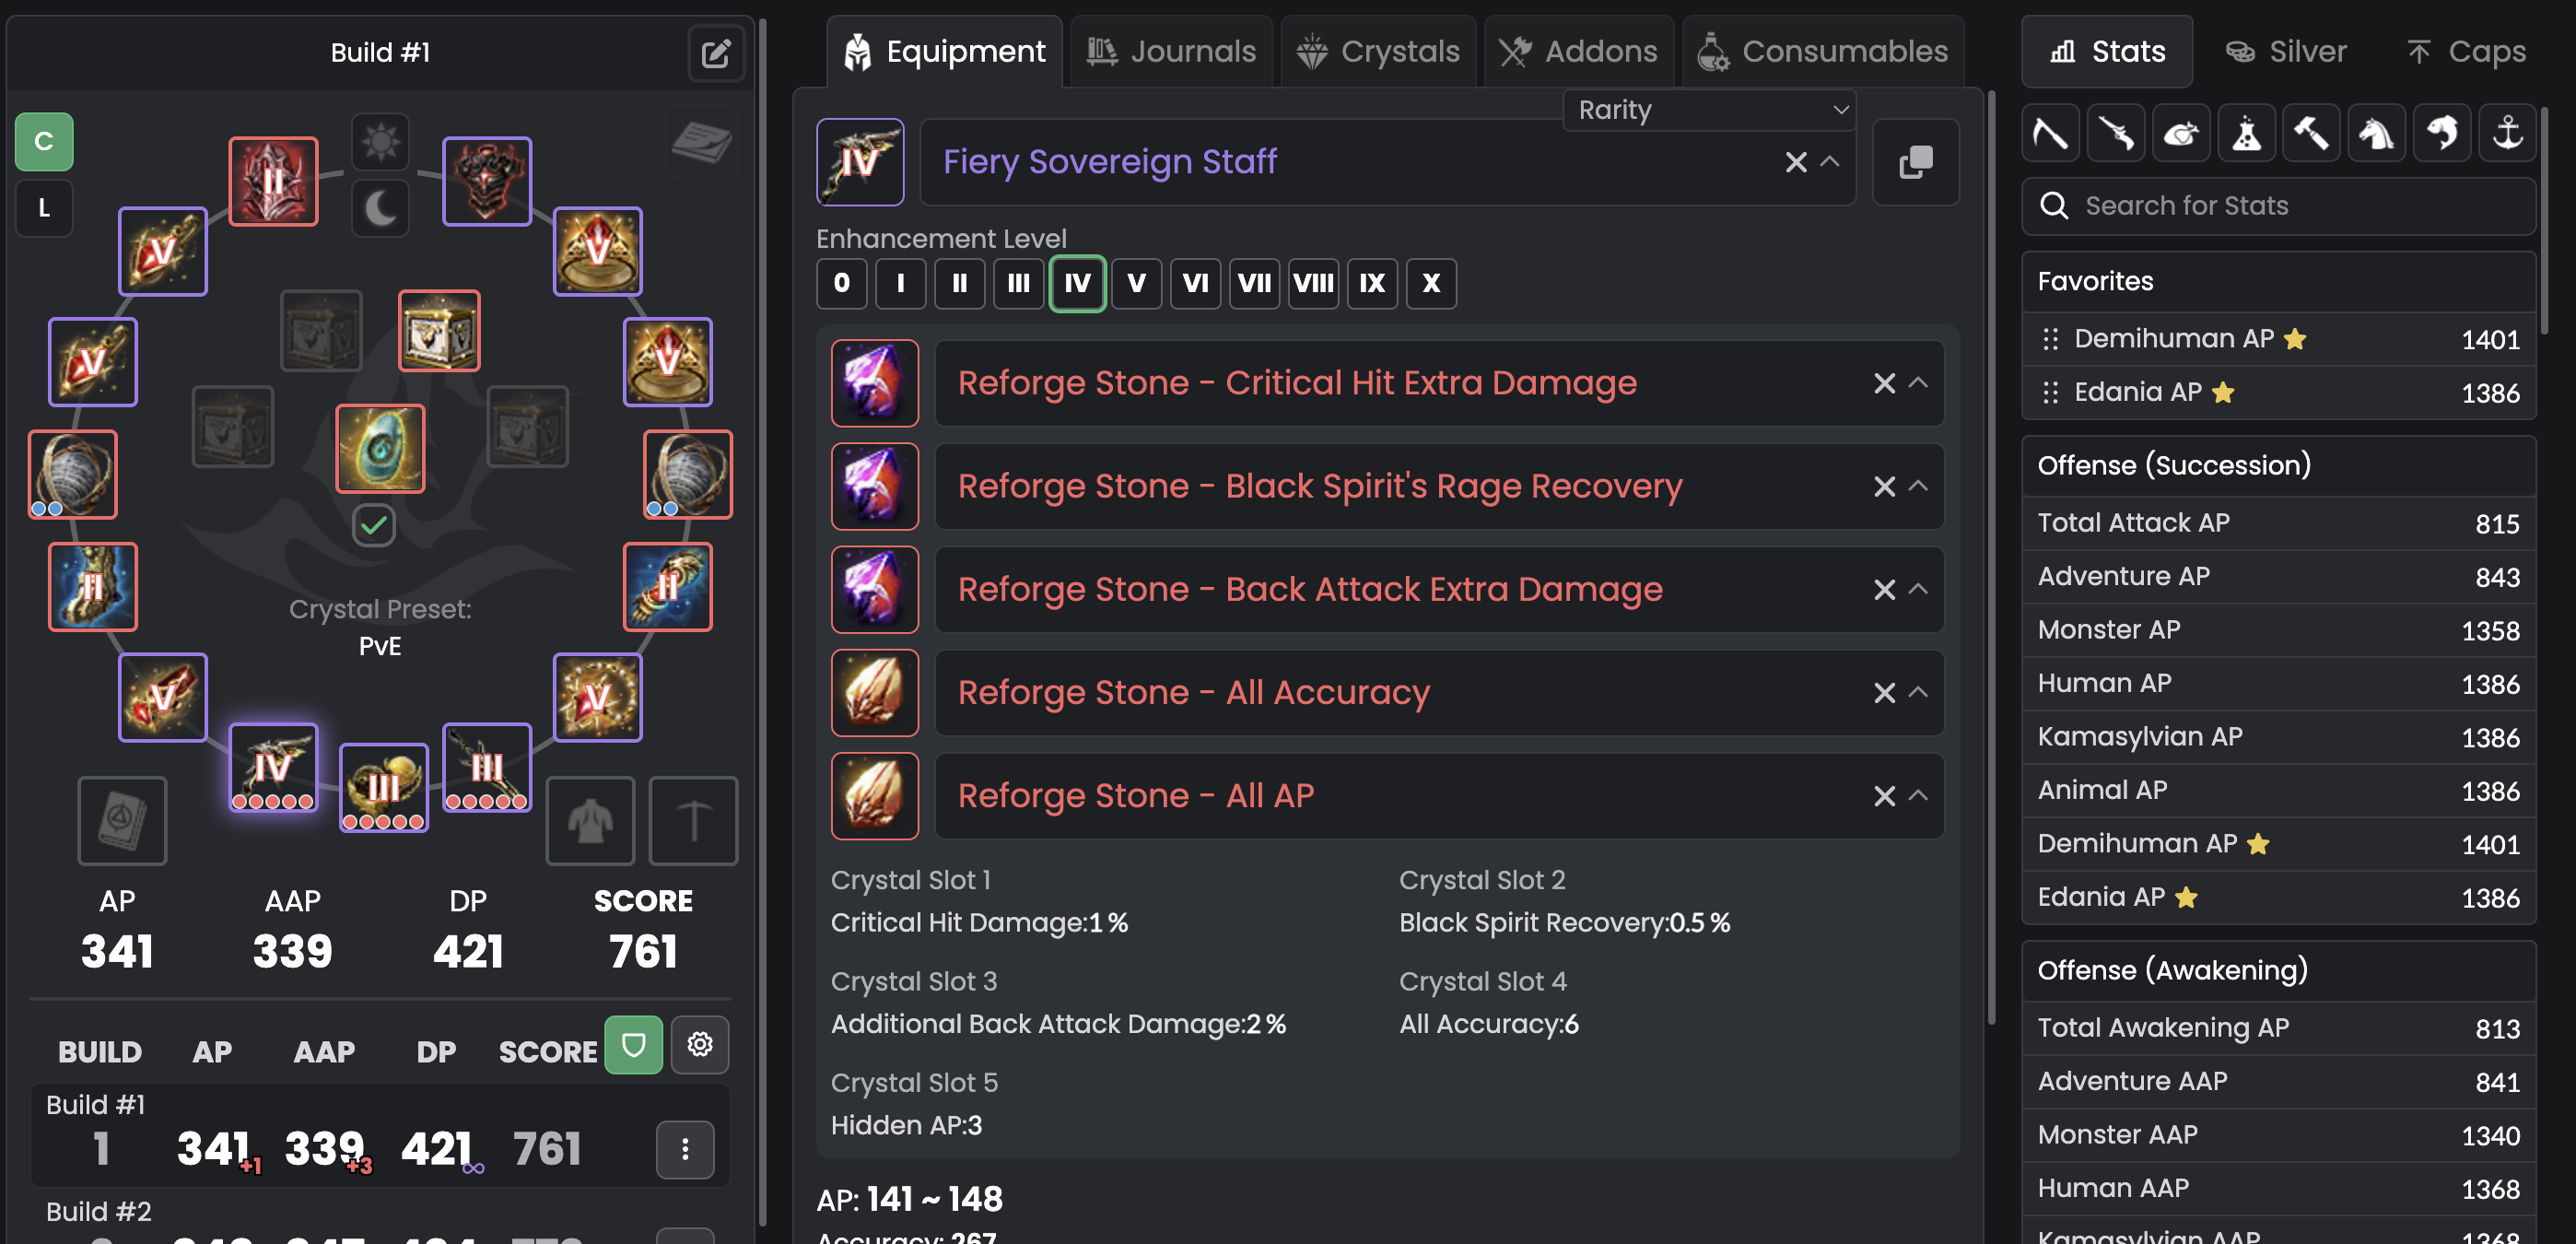
Task: Switch to the green C mode button
Action: tap(44, 142)
